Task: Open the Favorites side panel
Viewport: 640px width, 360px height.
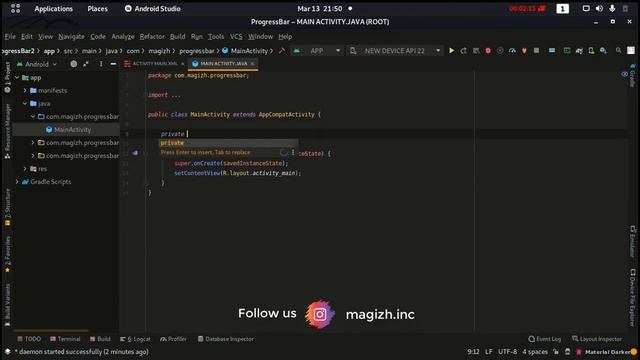Action: click(7, 254)
